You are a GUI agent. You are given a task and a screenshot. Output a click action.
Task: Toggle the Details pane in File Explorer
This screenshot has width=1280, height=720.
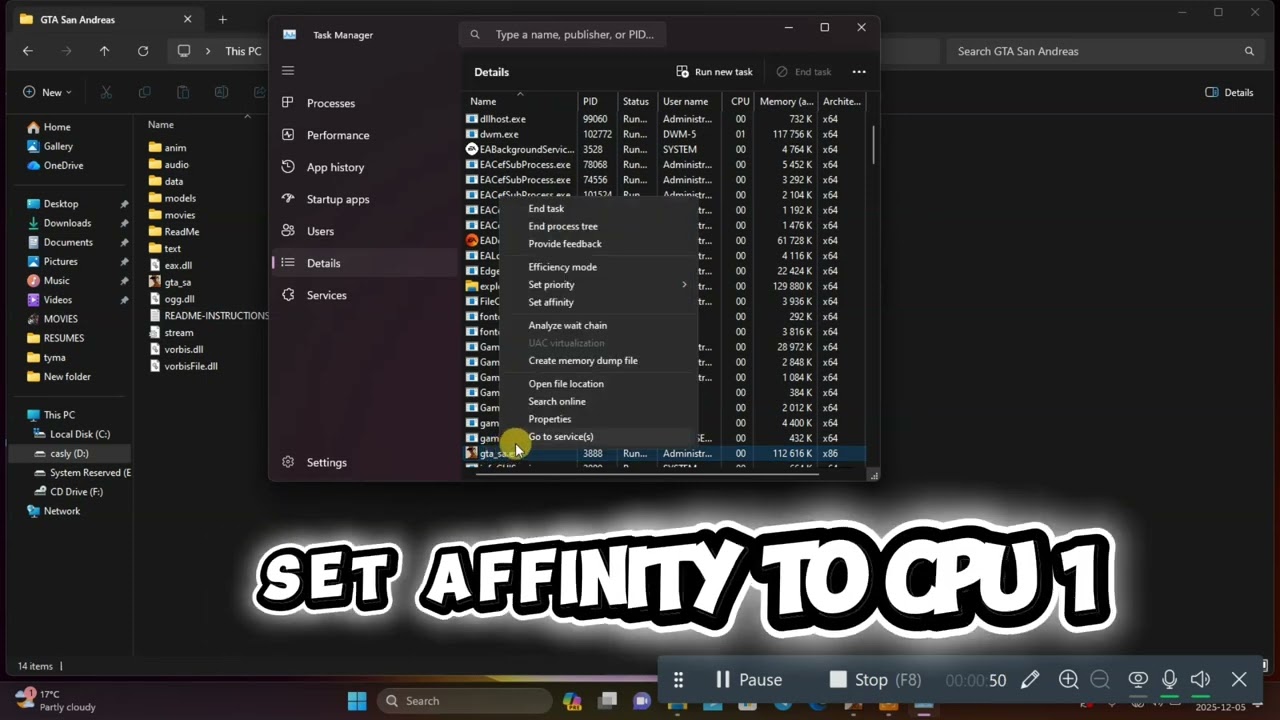pos(1229,92)
